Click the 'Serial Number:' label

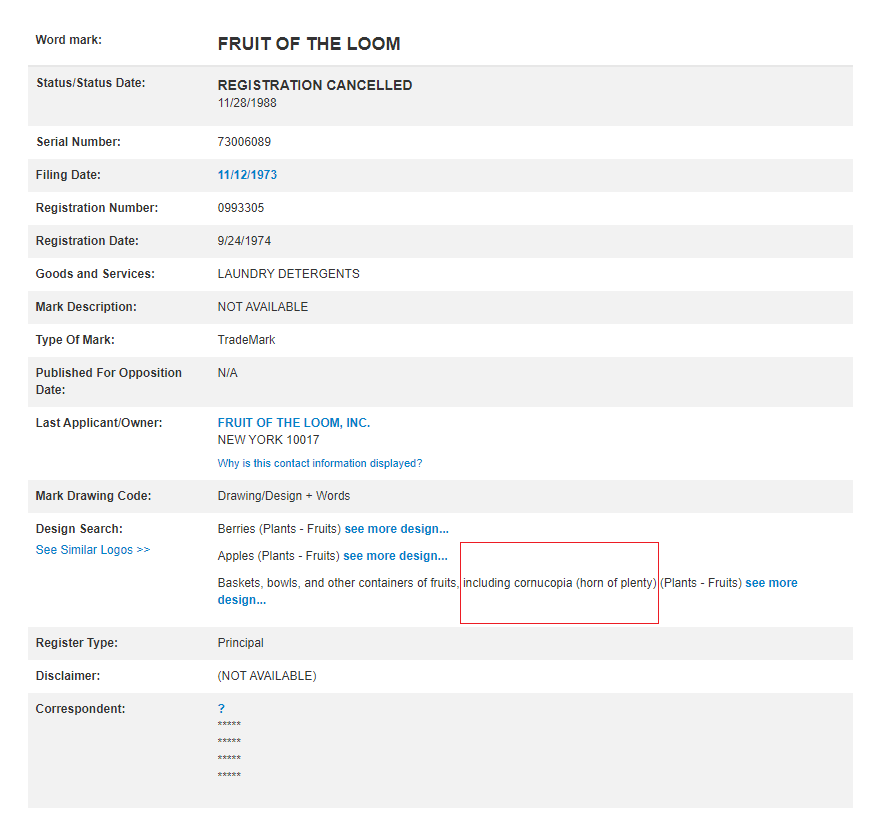78,142
